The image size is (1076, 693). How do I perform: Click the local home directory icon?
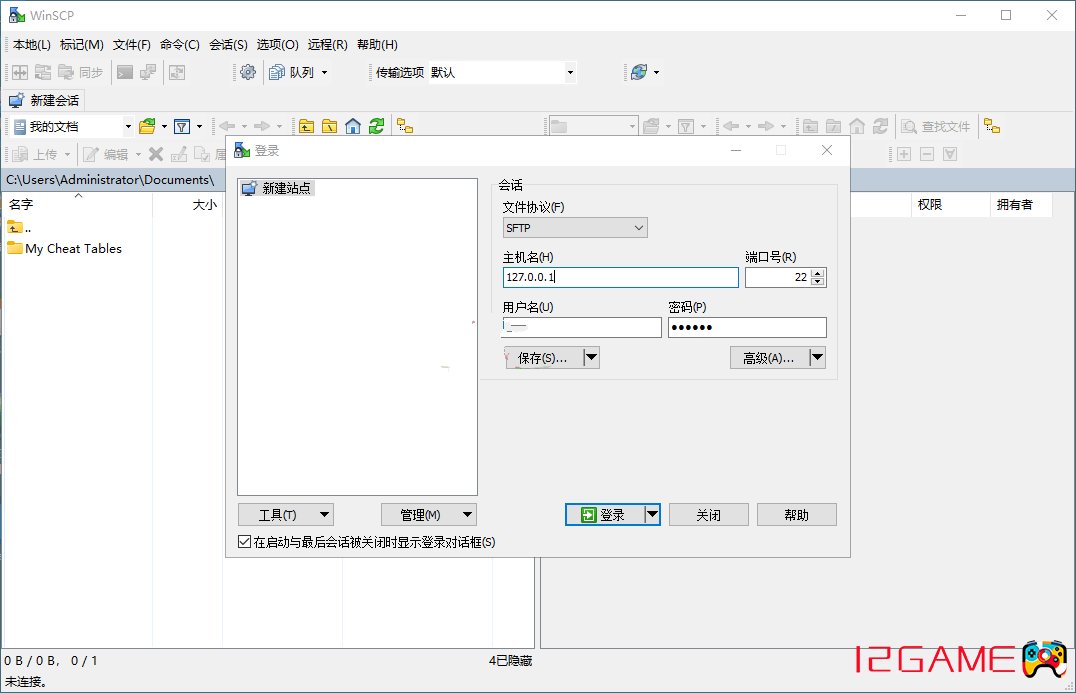pos(353,126)
